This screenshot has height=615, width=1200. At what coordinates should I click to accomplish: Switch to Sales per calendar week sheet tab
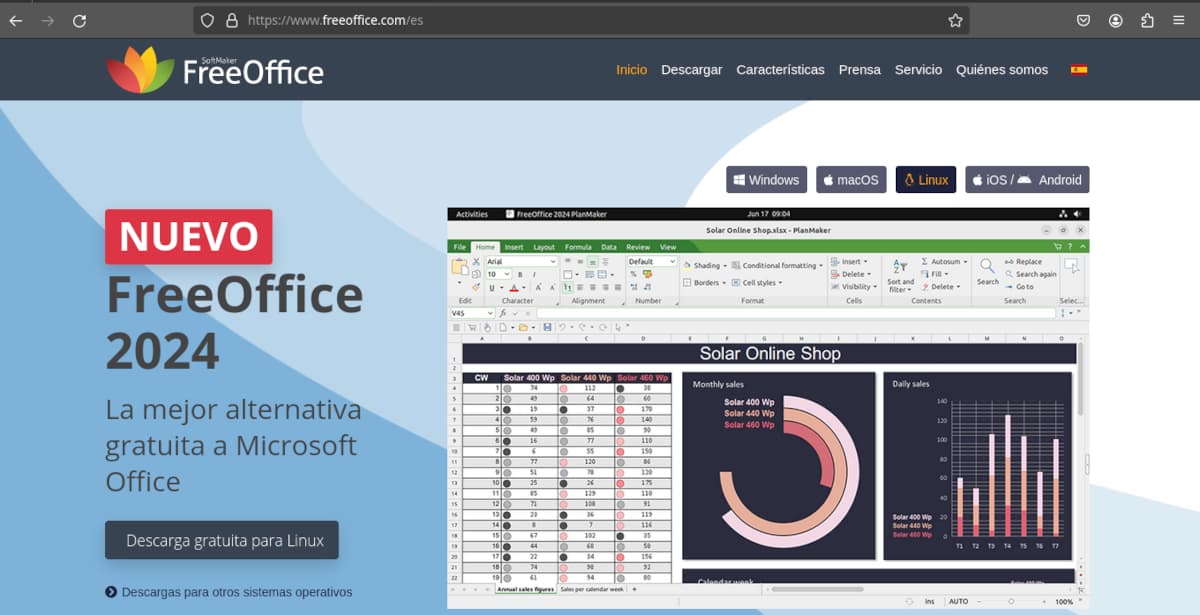(592, 589)
